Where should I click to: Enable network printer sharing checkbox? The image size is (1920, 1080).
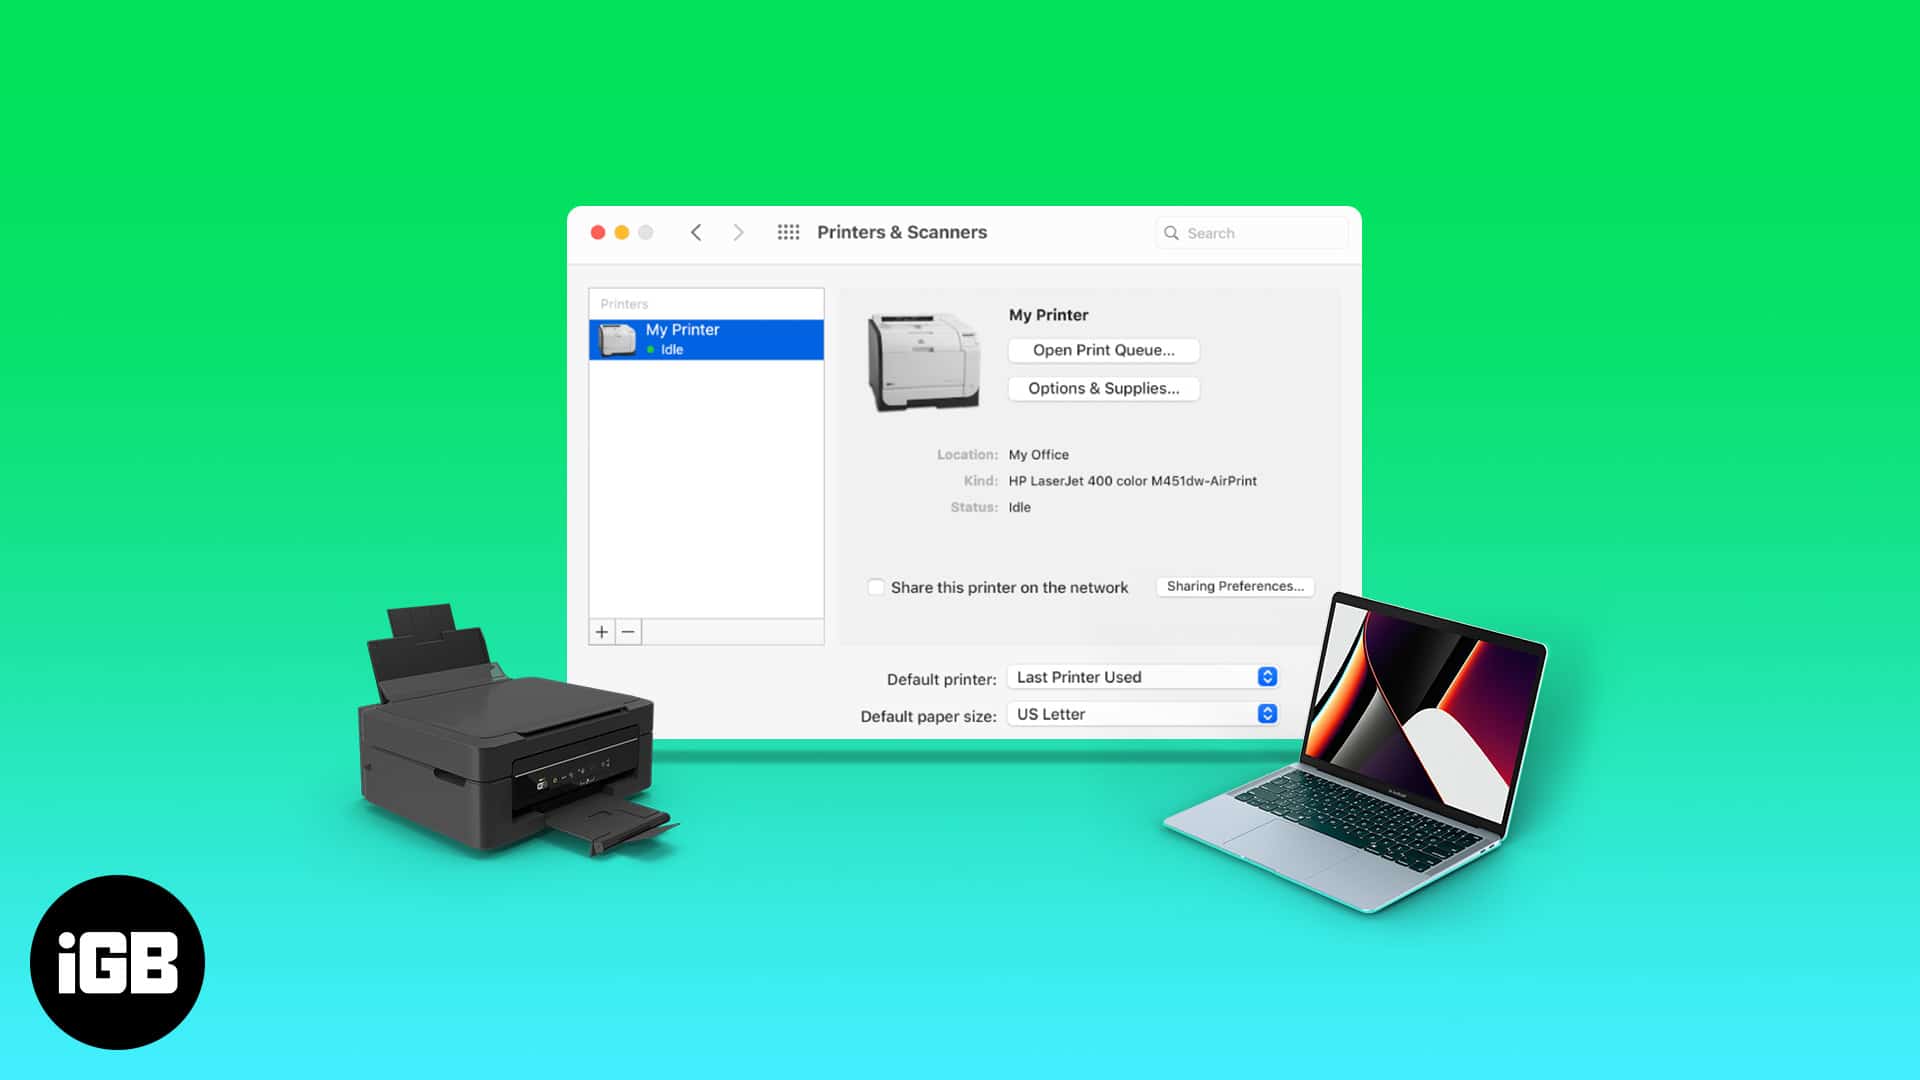coord(873,585)
